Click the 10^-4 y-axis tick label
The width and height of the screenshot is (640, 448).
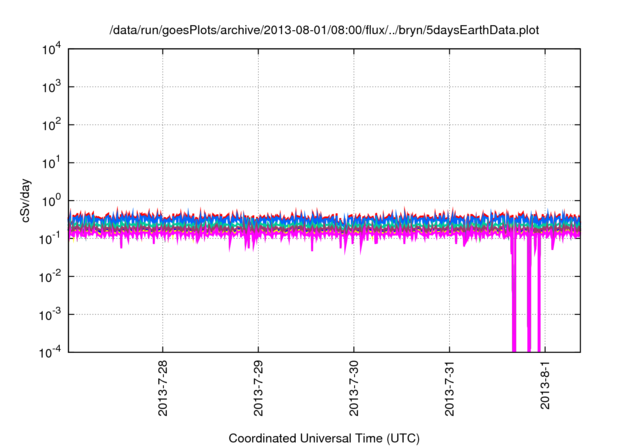click(50, 353)
